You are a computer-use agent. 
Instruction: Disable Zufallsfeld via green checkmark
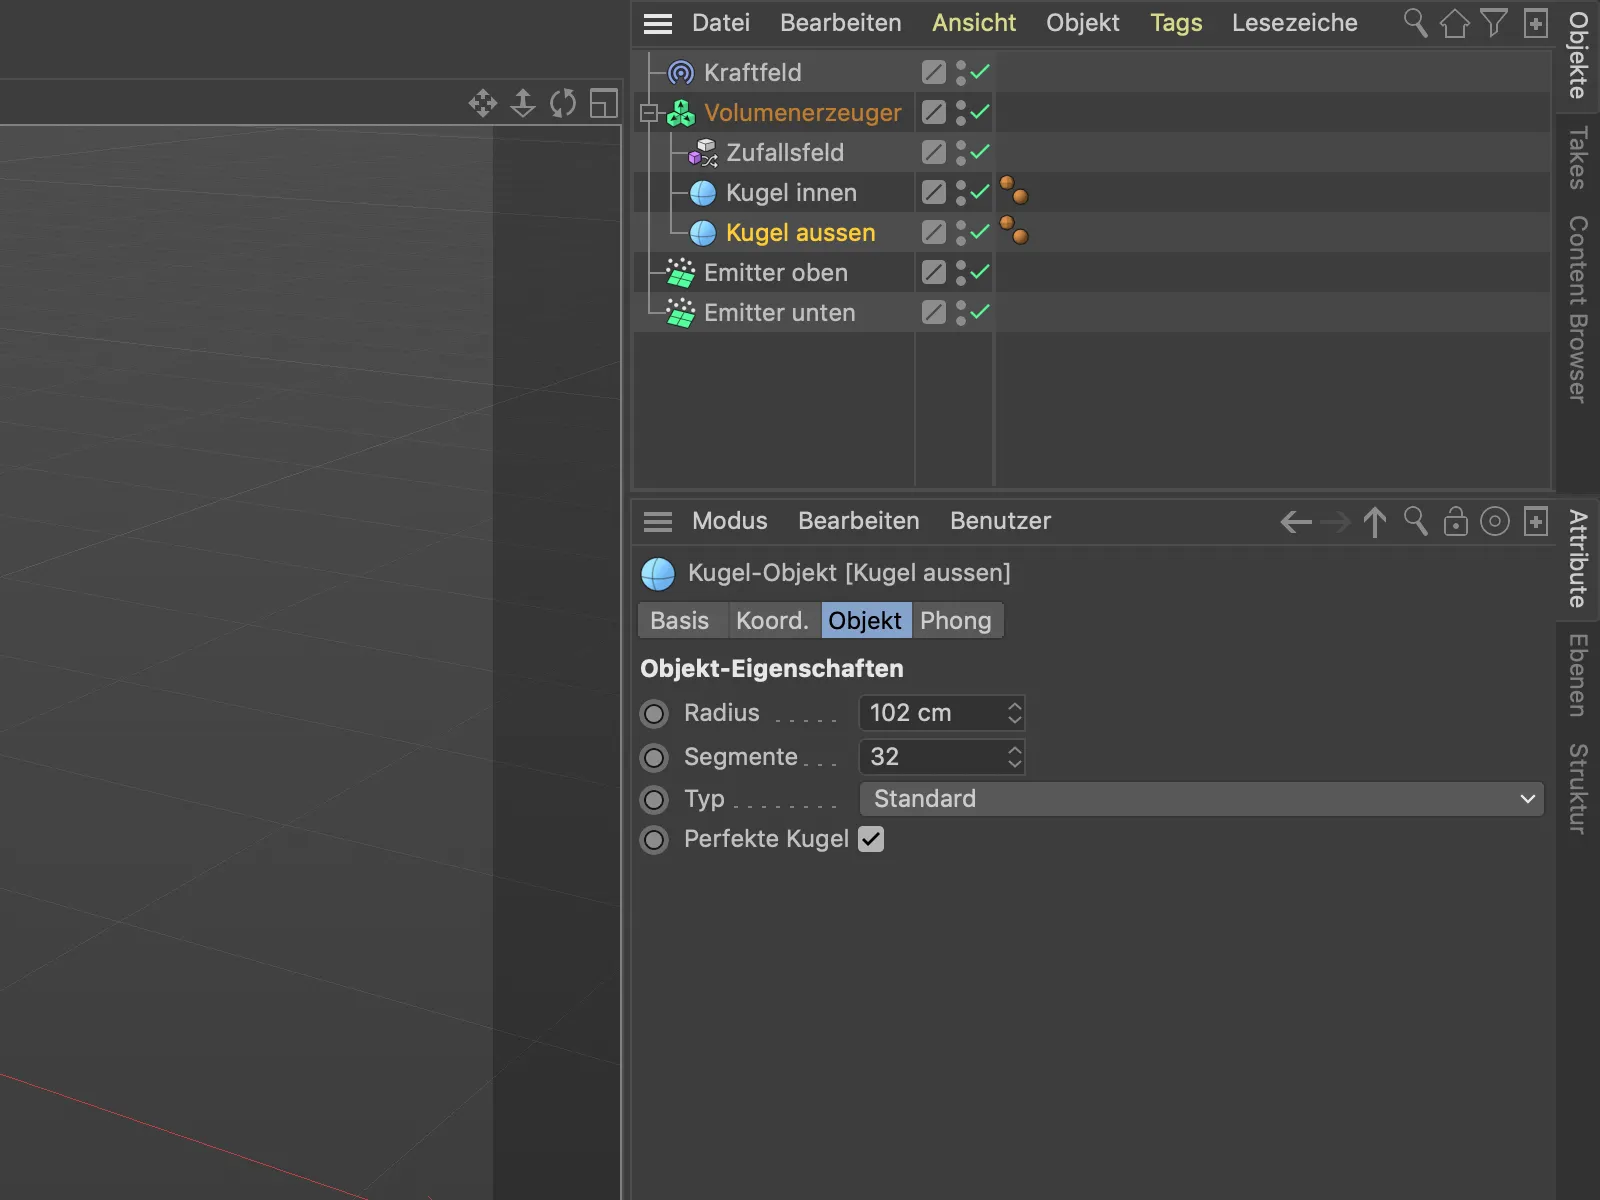click(x=980, y=151)
